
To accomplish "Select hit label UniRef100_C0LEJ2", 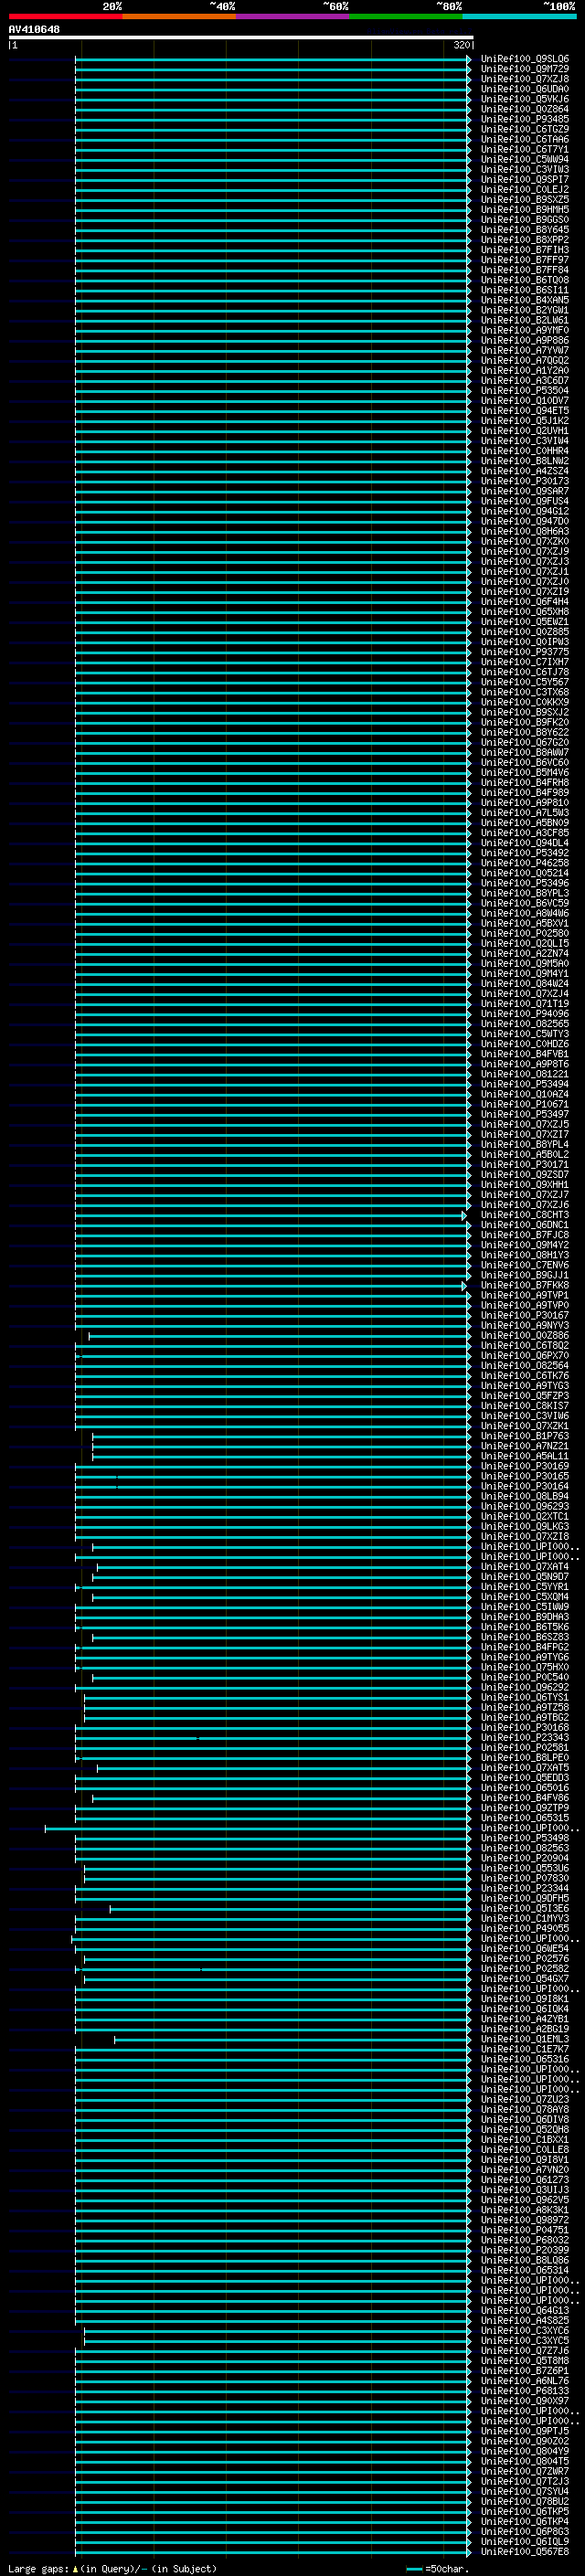I will click(525, 190).
